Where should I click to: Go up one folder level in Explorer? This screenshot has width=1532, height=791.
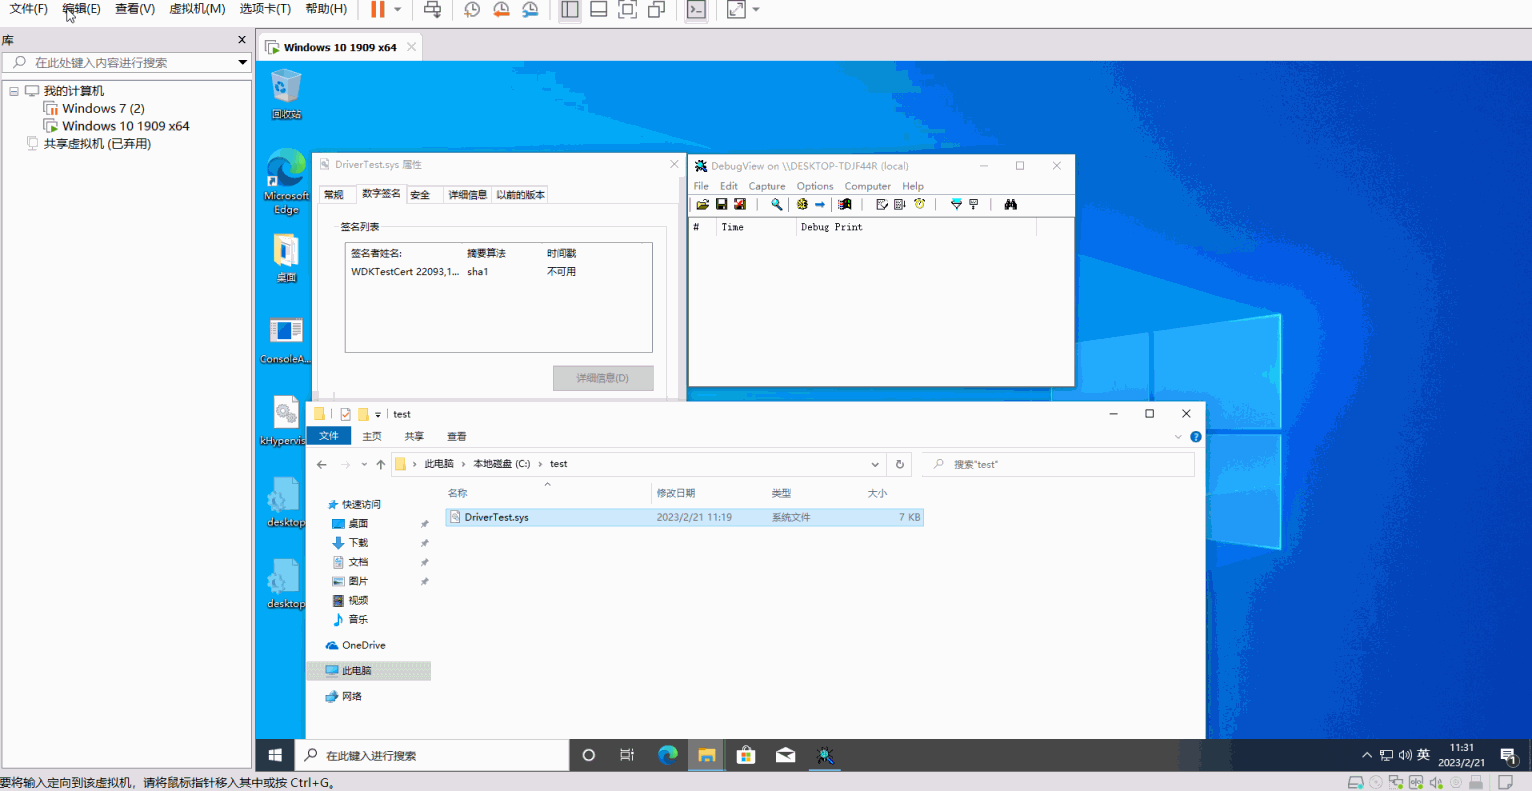click(381, 464)
